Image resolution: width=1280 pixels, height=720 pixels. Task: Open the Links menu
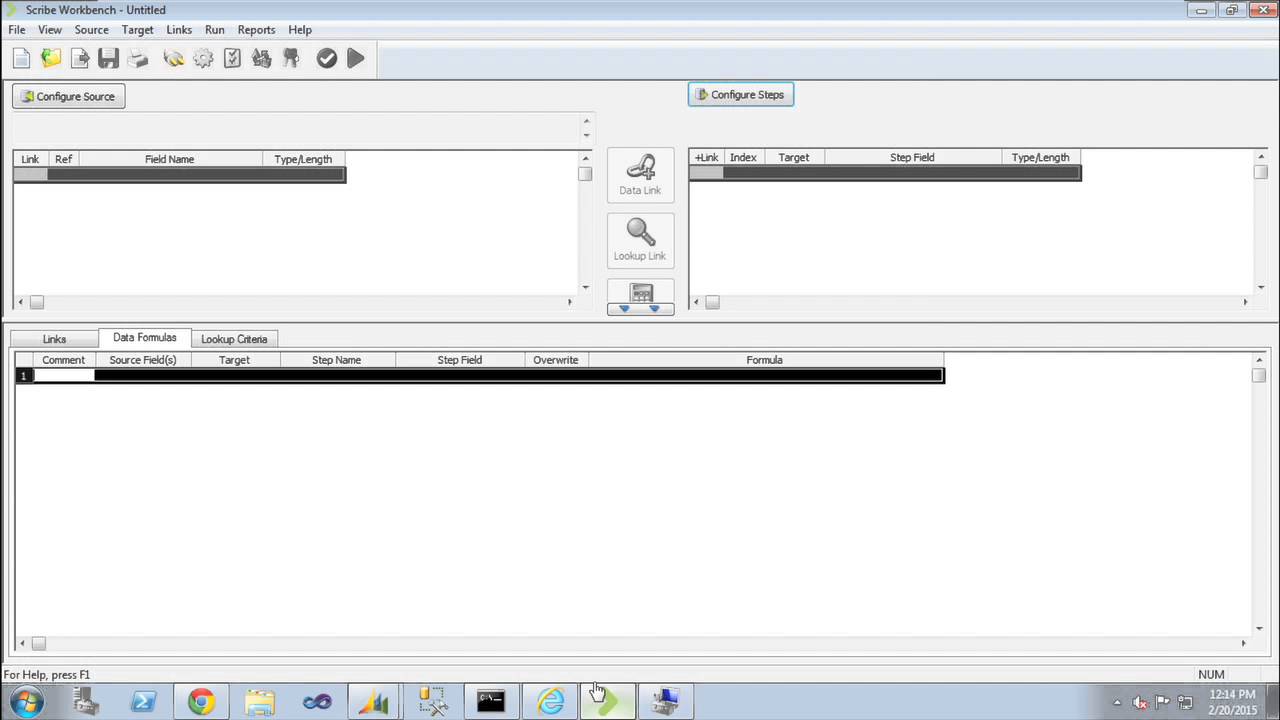click(179, 30)
